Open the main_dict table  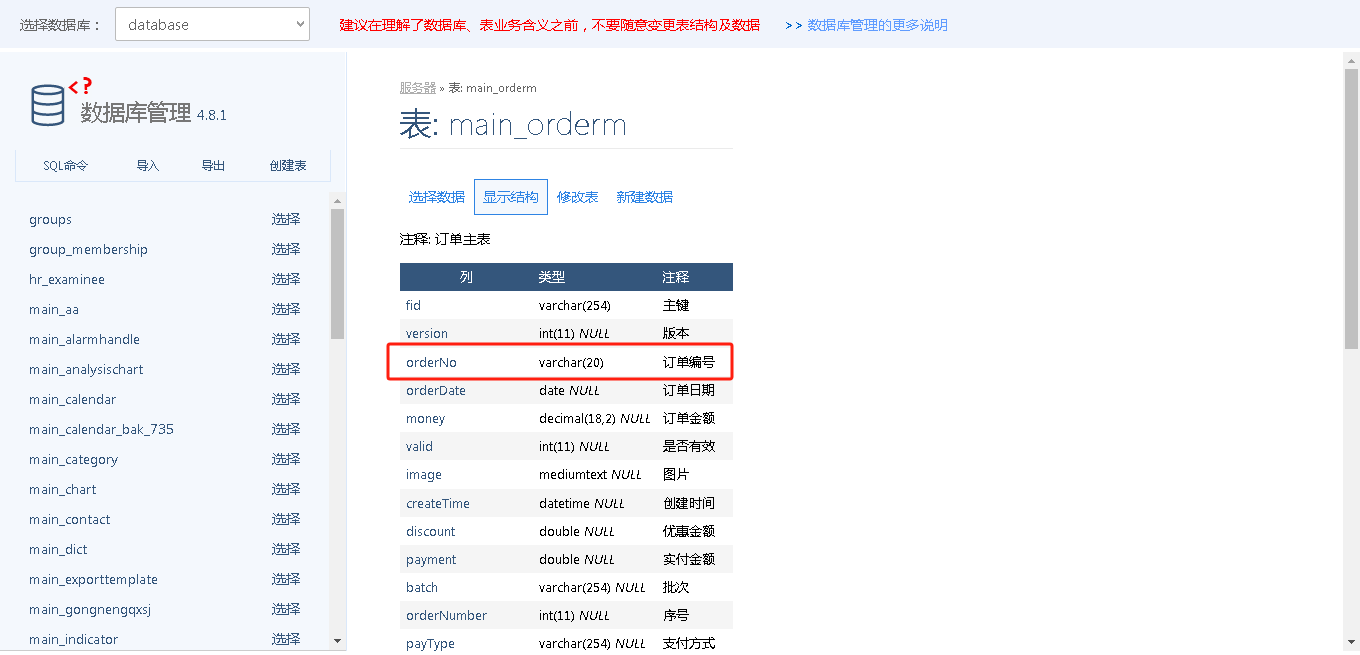click(x=58, y=550)
